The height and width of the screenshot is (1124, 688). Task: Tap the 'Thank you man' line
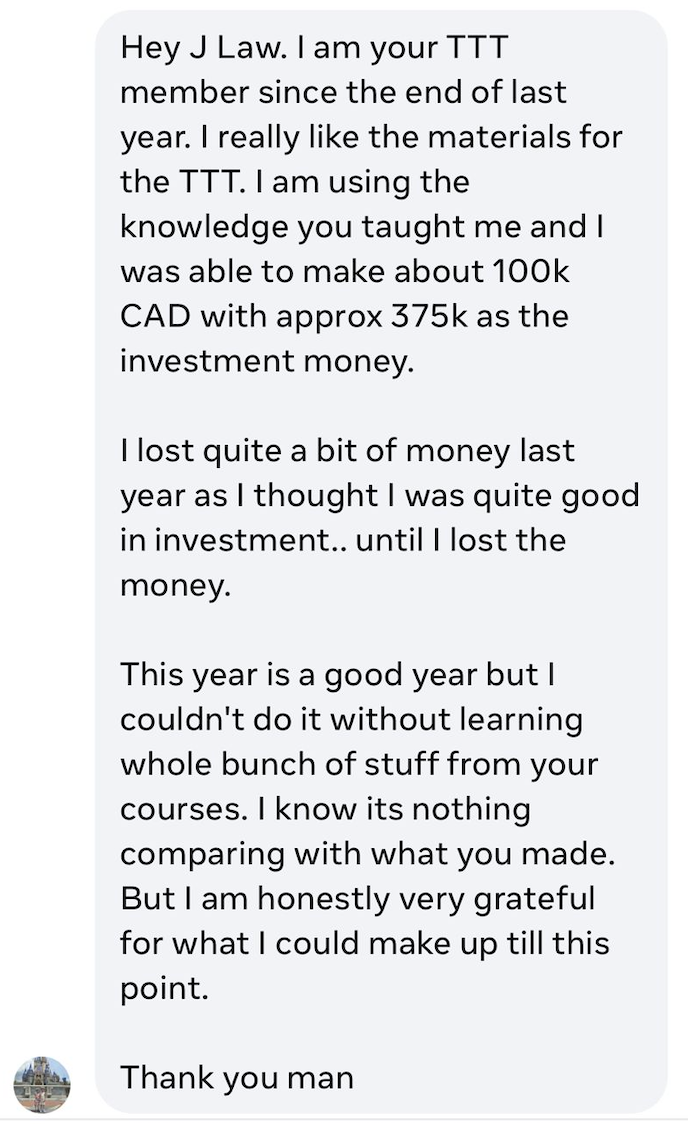237,1077
